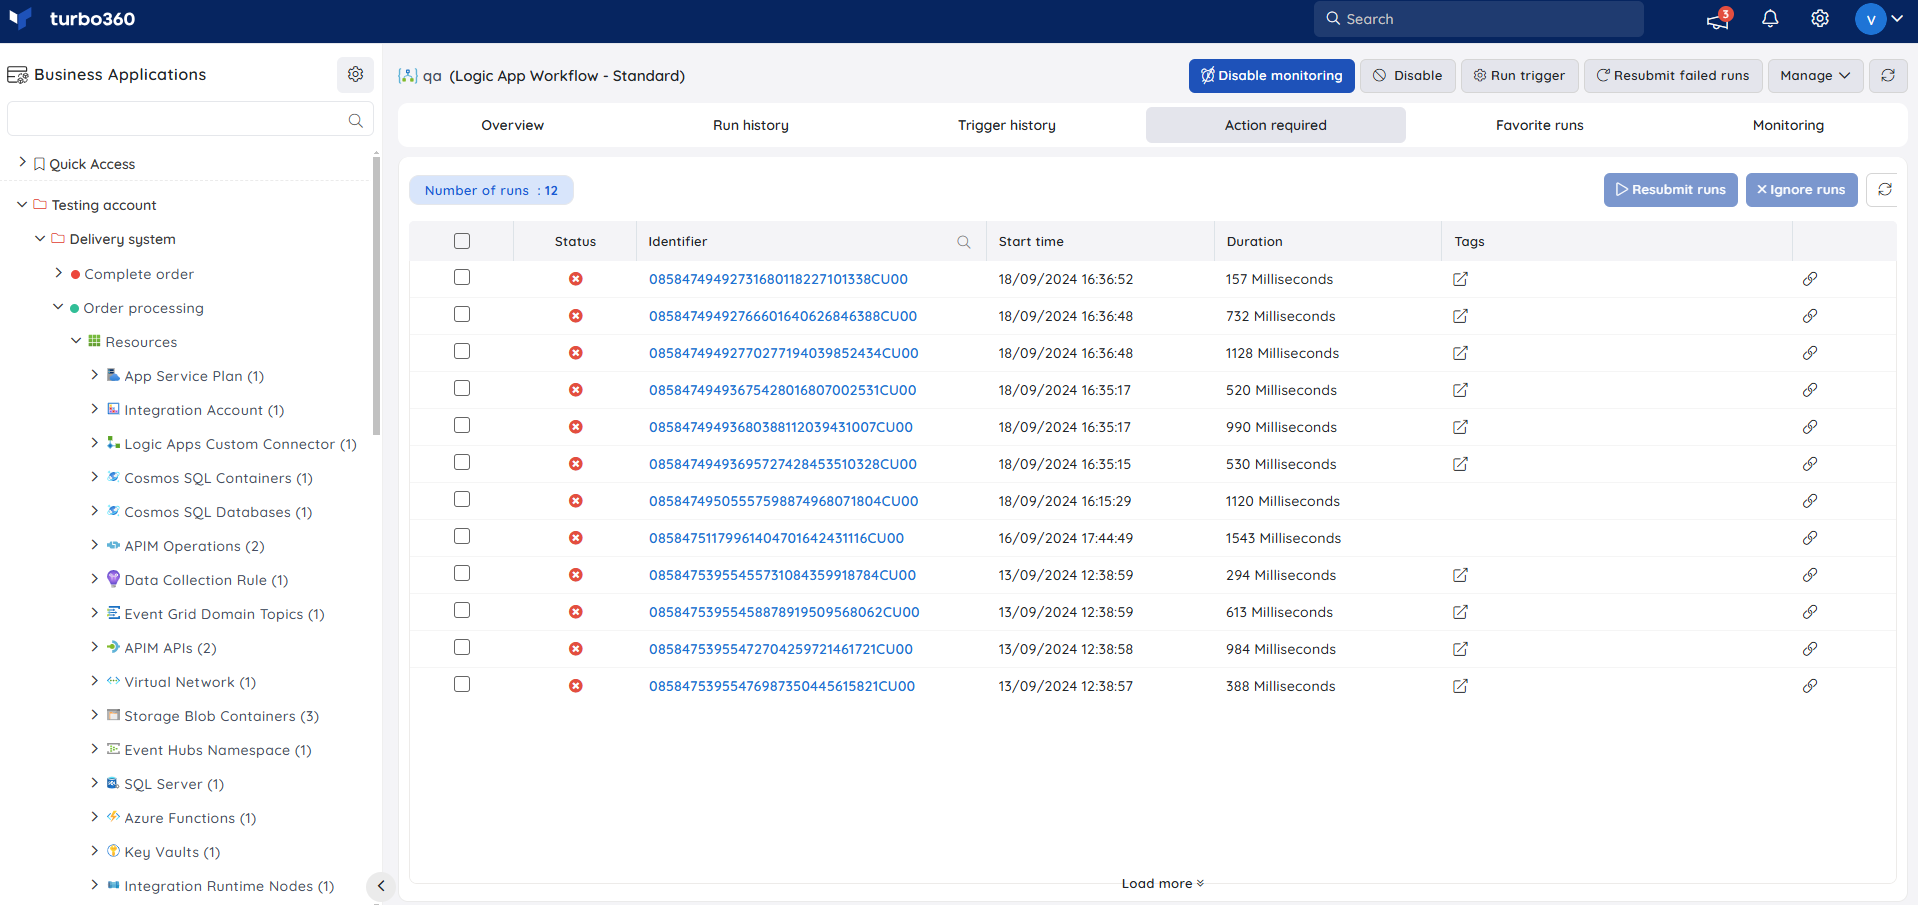Click Run trigger button
1918x905 pixels.
point(1519,75)
